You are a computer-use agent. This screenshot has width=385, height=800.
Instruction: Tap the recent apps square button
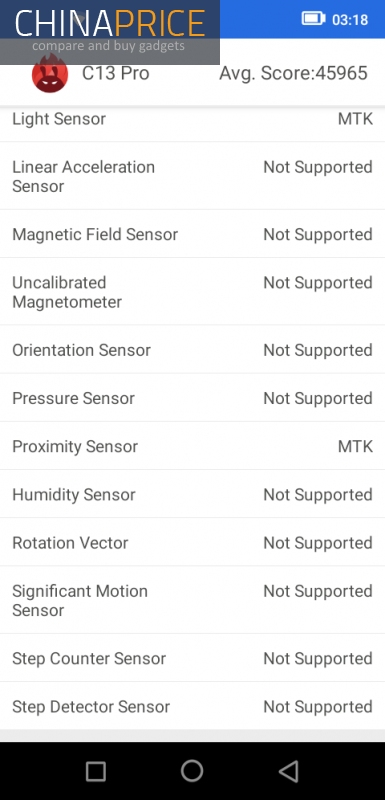(x=96, y=771)
